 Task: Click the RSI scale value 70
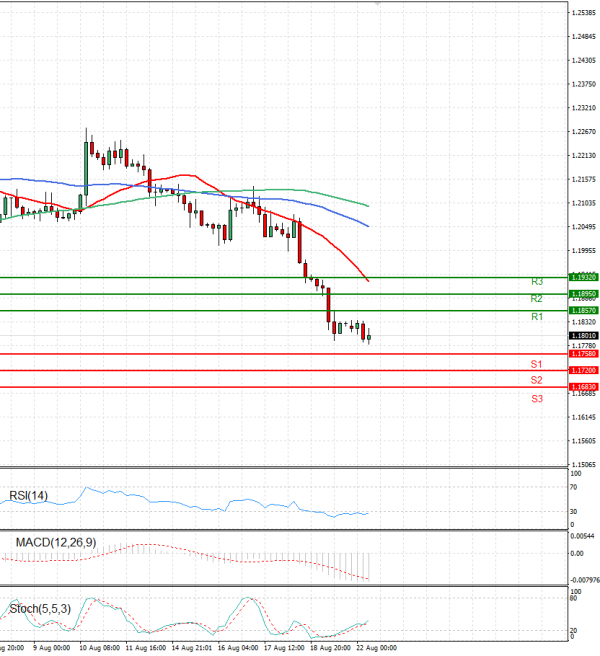pyautogui.click(x=574, y=487)
